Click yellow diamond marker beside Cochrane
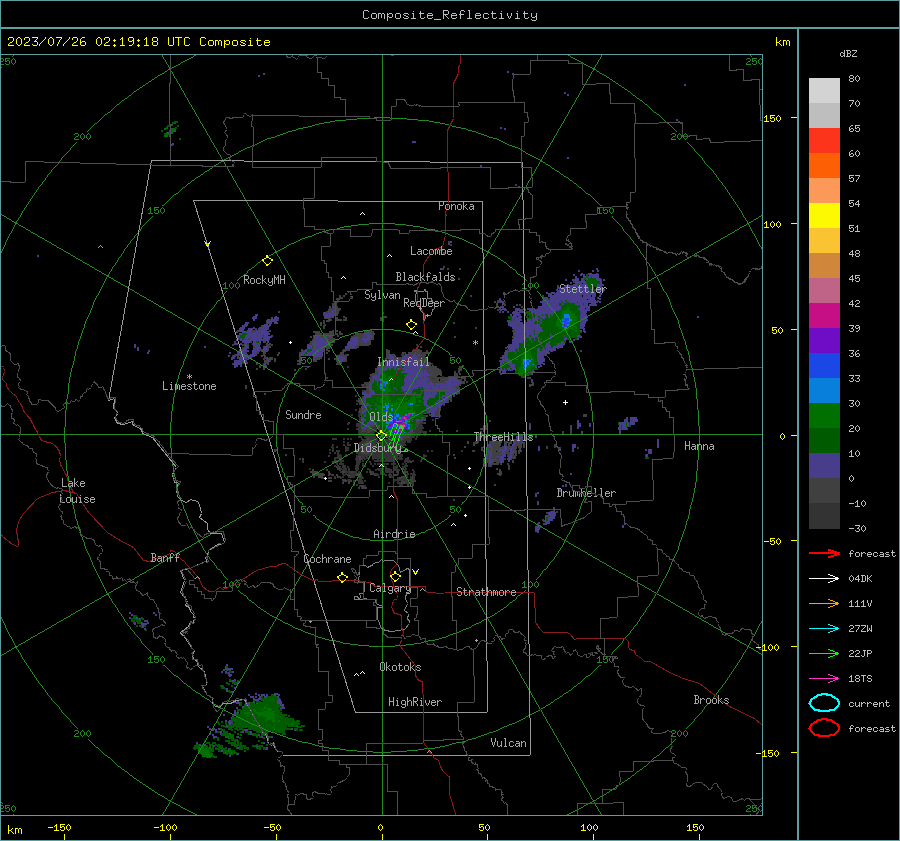The height and width of the screenshot is (841, 900). [x=342, y=578]
